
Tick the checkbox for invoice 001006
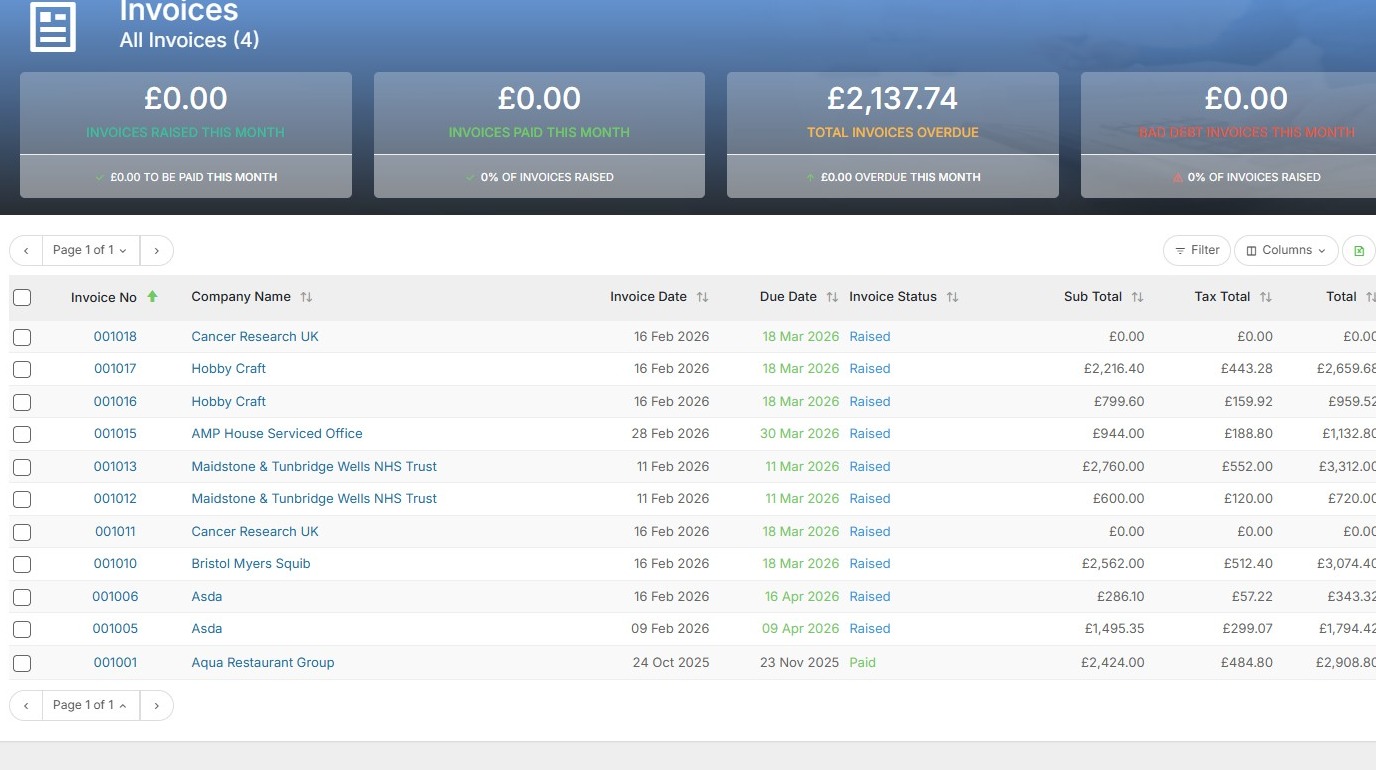22,597
